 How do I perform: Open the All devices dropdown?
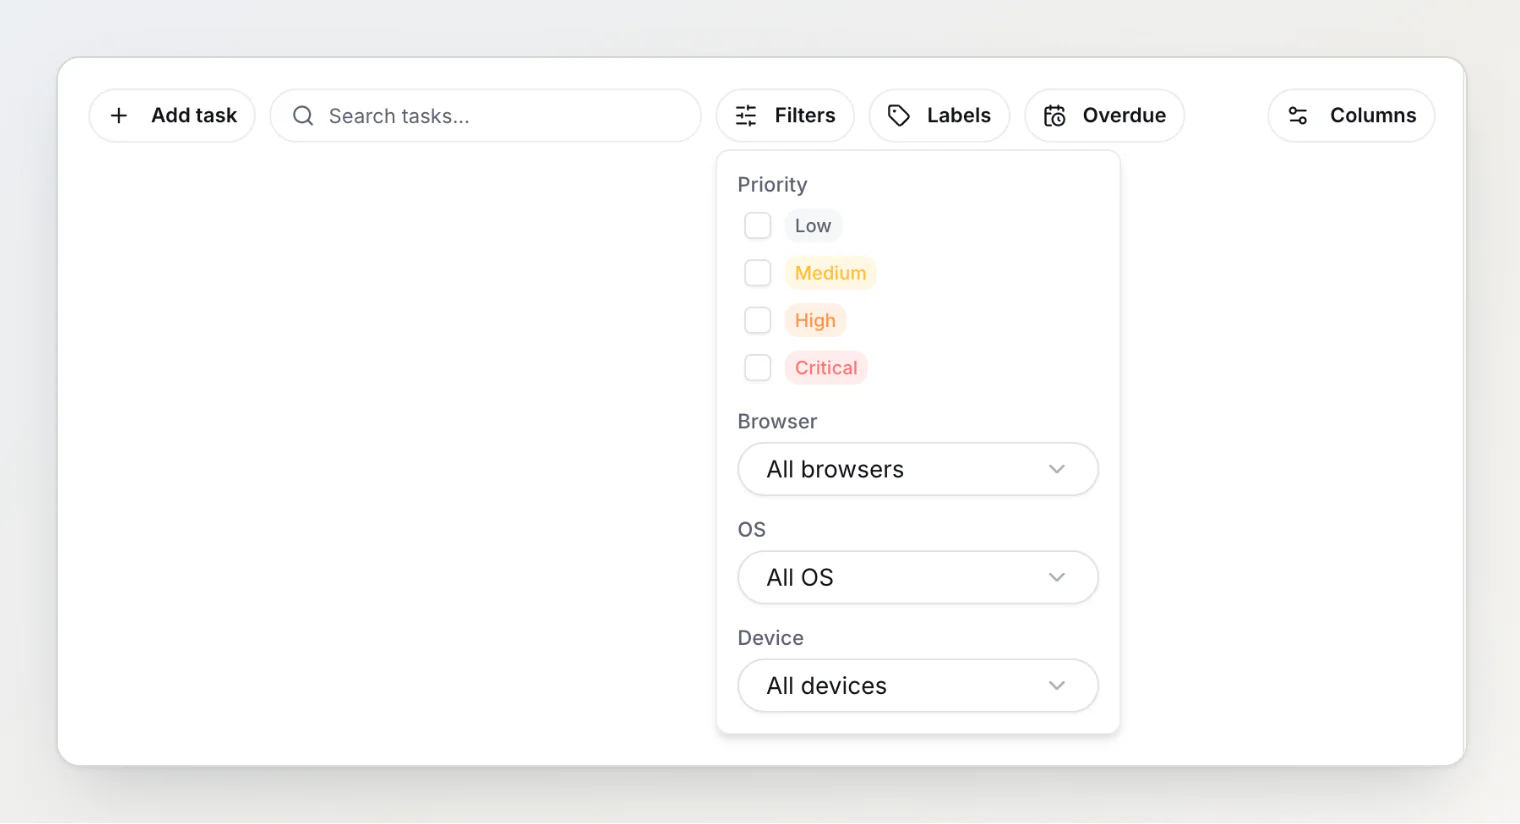[918, 685]
